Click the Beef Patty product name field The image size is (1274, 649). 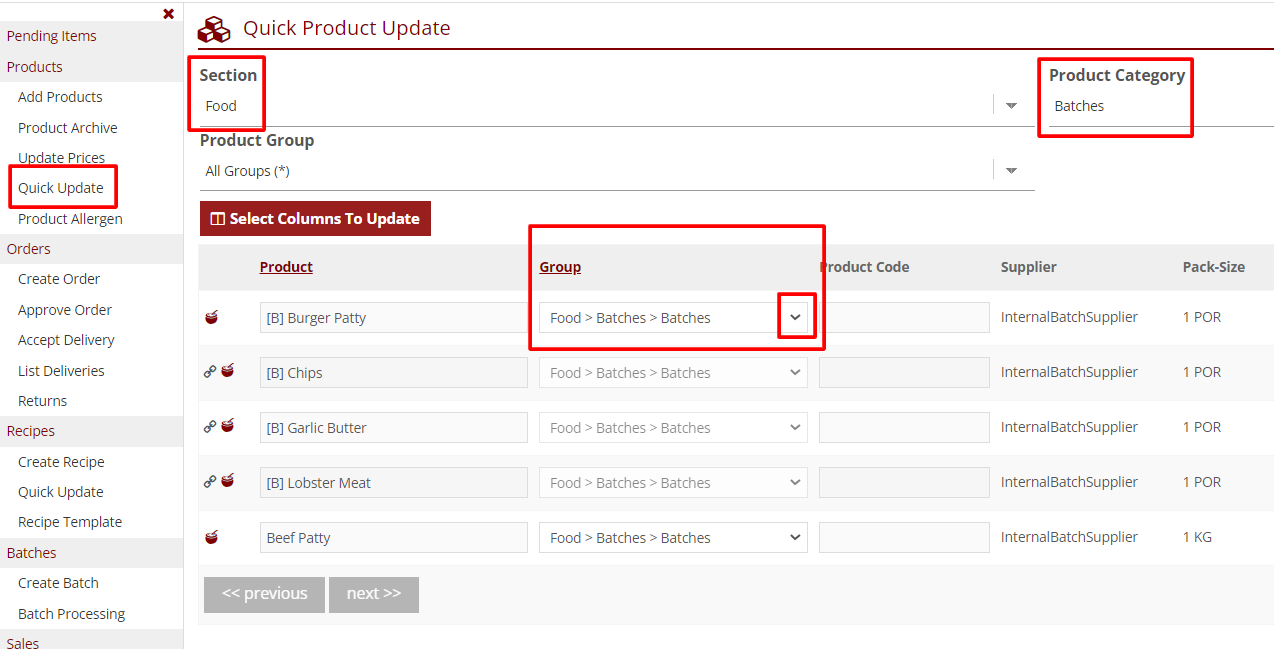393,538
